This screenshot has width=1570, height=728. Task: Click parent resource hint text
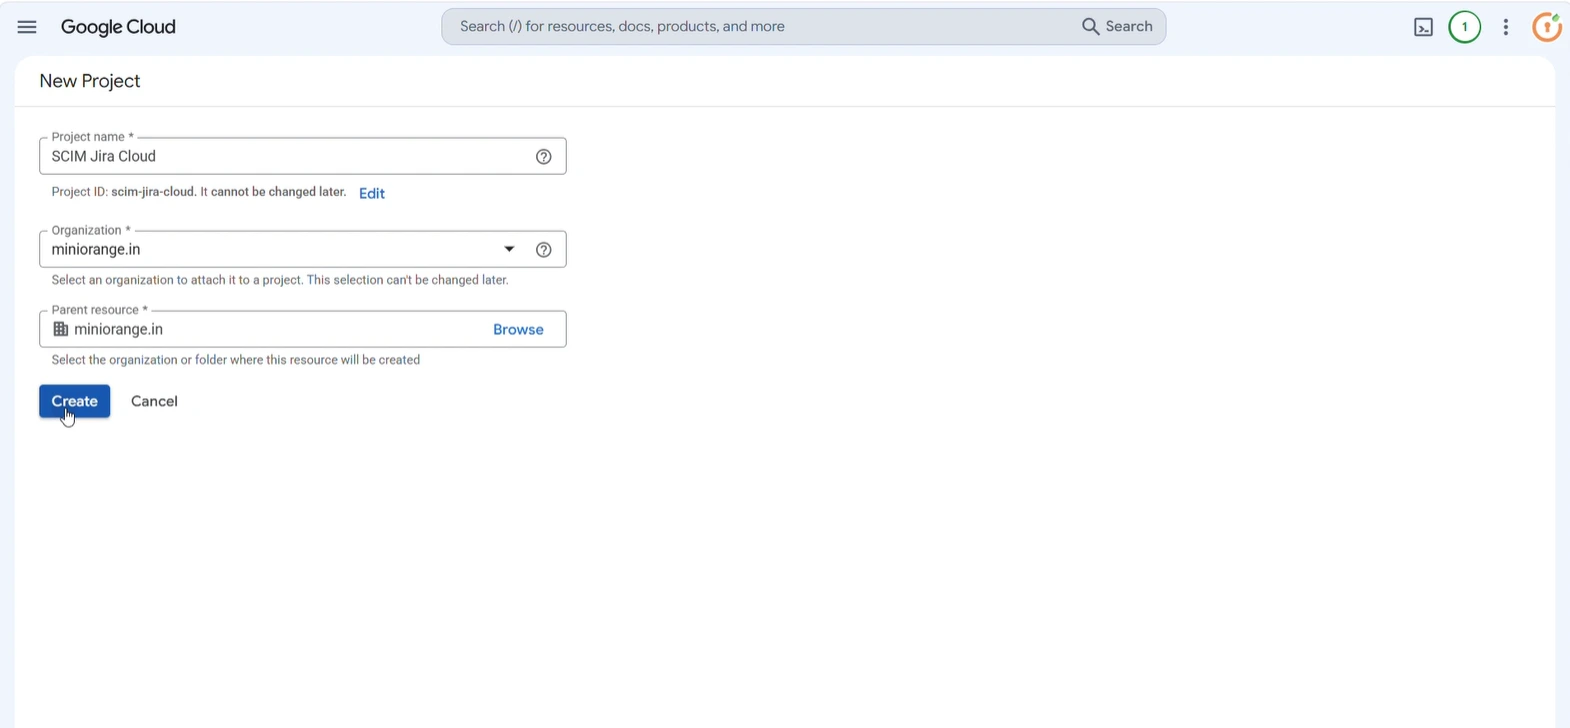coord(236,360)
